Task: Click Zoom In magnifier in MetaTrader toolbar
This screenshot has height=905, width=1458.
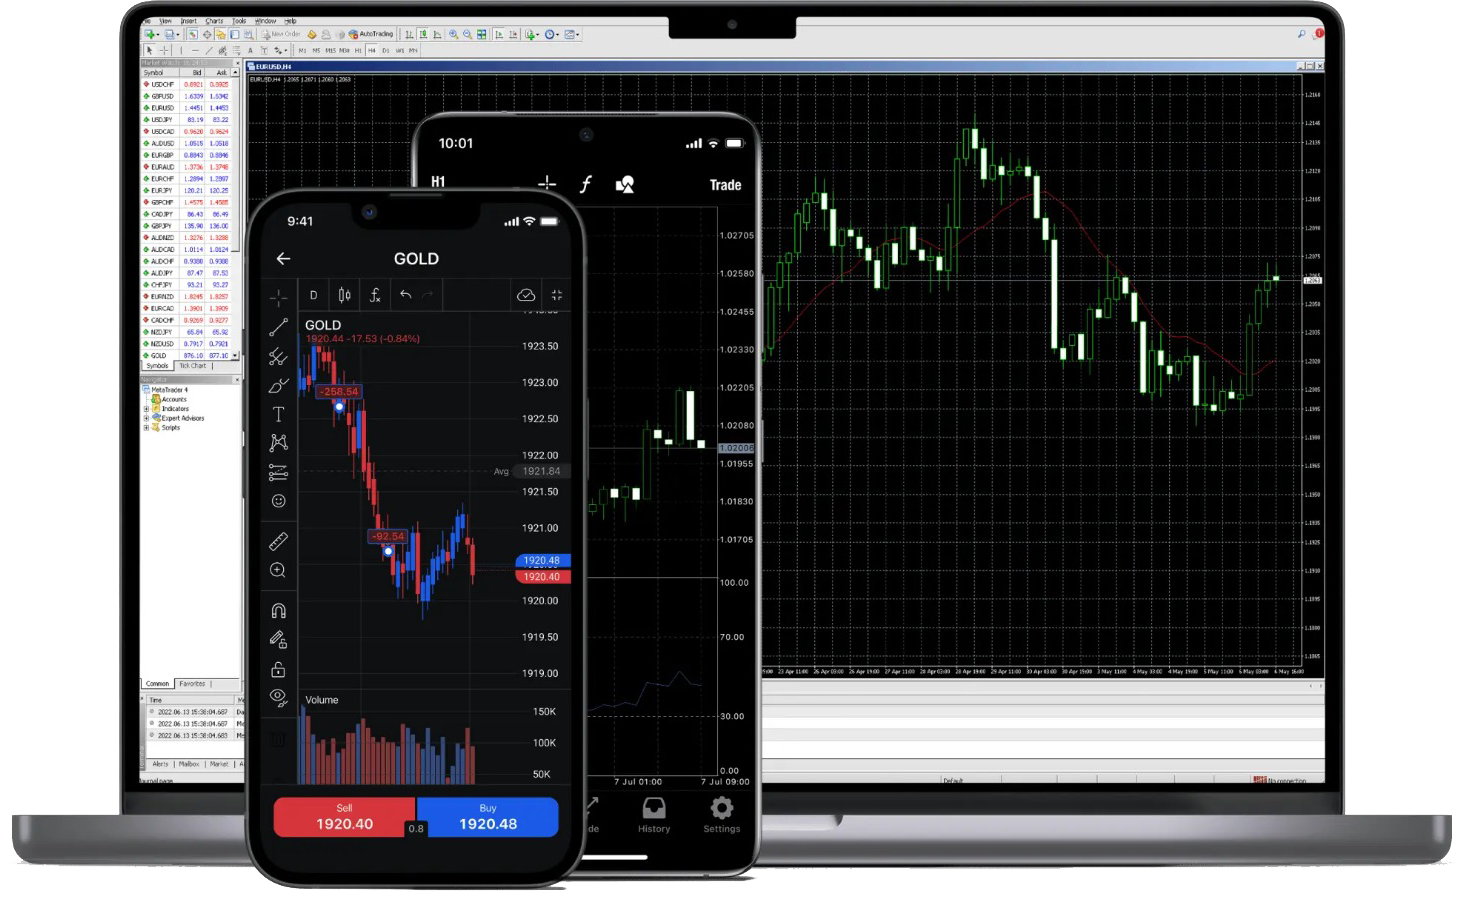Action: click(x=453, y=34)
